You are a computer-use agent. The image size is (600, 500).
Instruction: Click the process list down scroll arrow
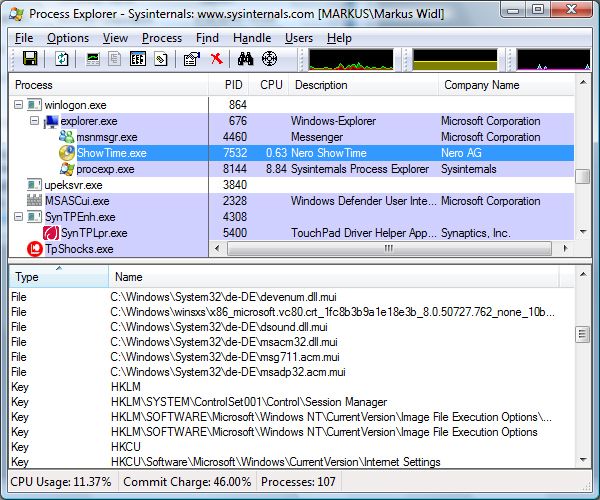(x=583, y=232)
